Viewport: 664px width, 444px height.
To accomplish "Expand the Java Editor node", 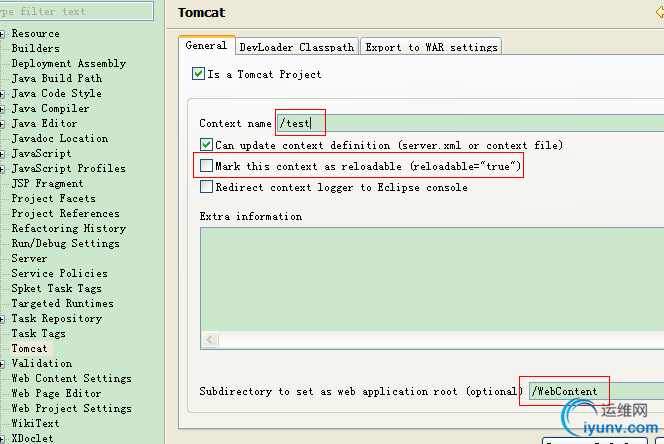I will coord(2,124).
